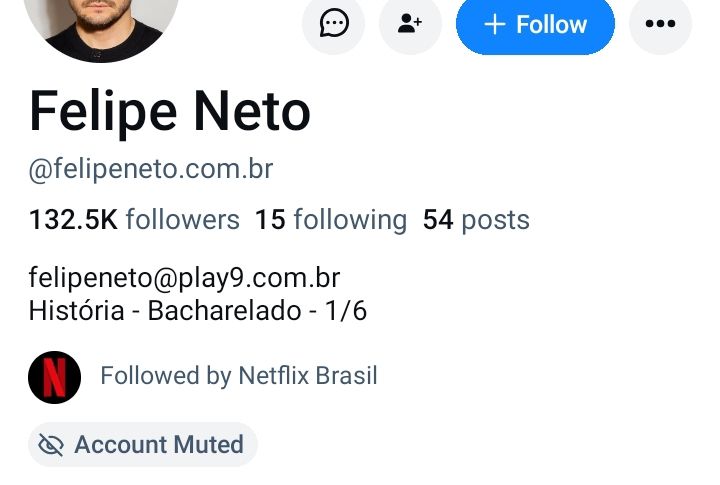720x485 pixels.
Task: Open chat message with Felipe Neto
Action: tap(333, 23)
